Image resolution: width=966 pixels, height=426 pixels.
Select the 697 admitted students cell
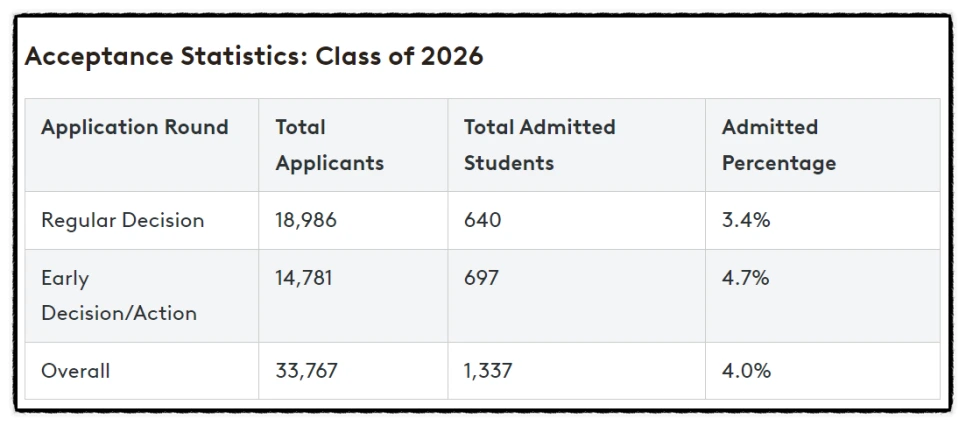tap(481, 278)
